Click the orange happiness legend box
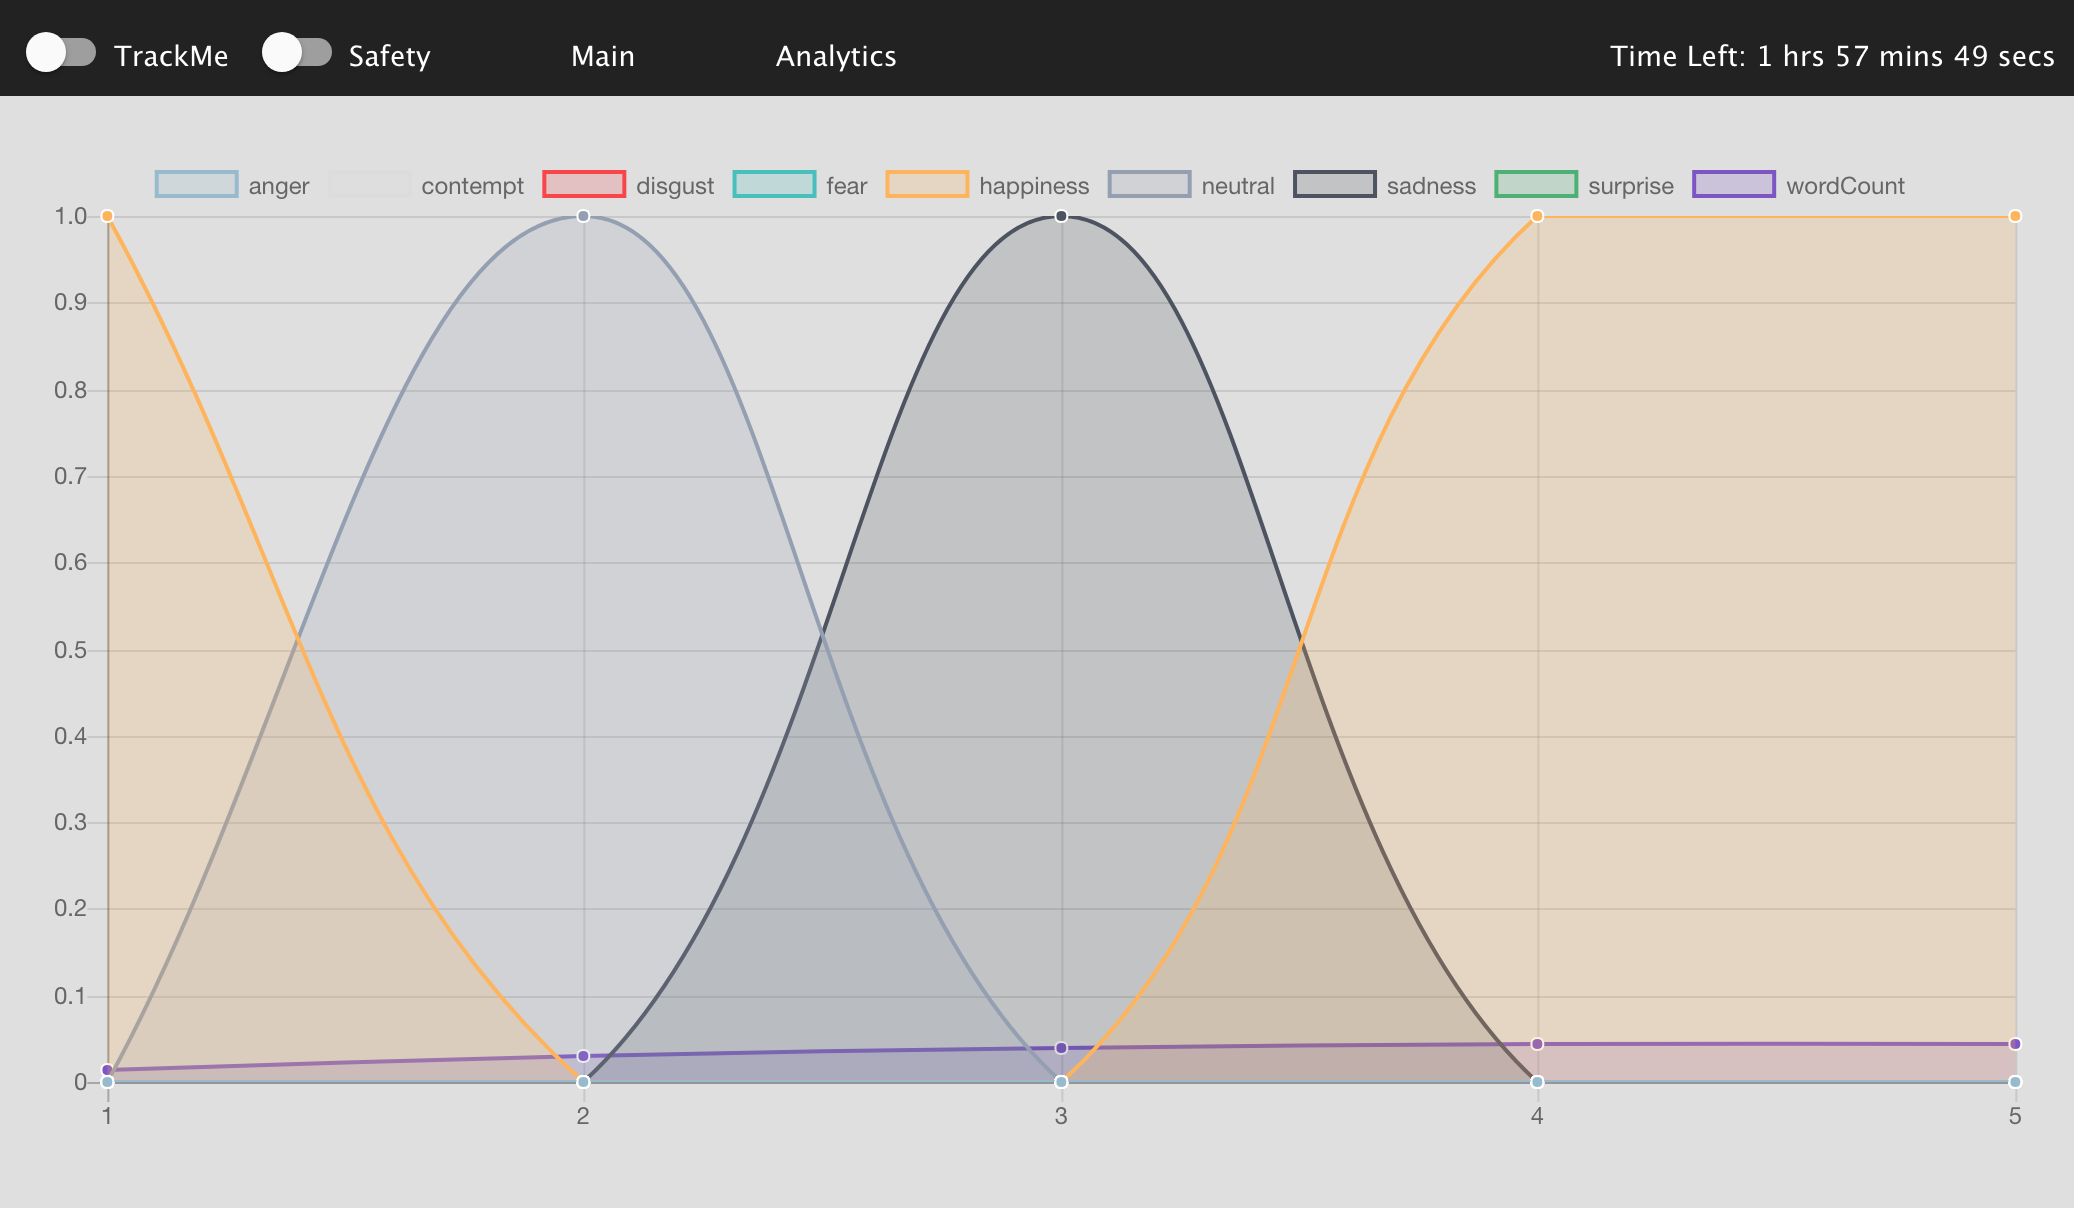The width and height of the screenshot is (2074, 1208). 927,185
